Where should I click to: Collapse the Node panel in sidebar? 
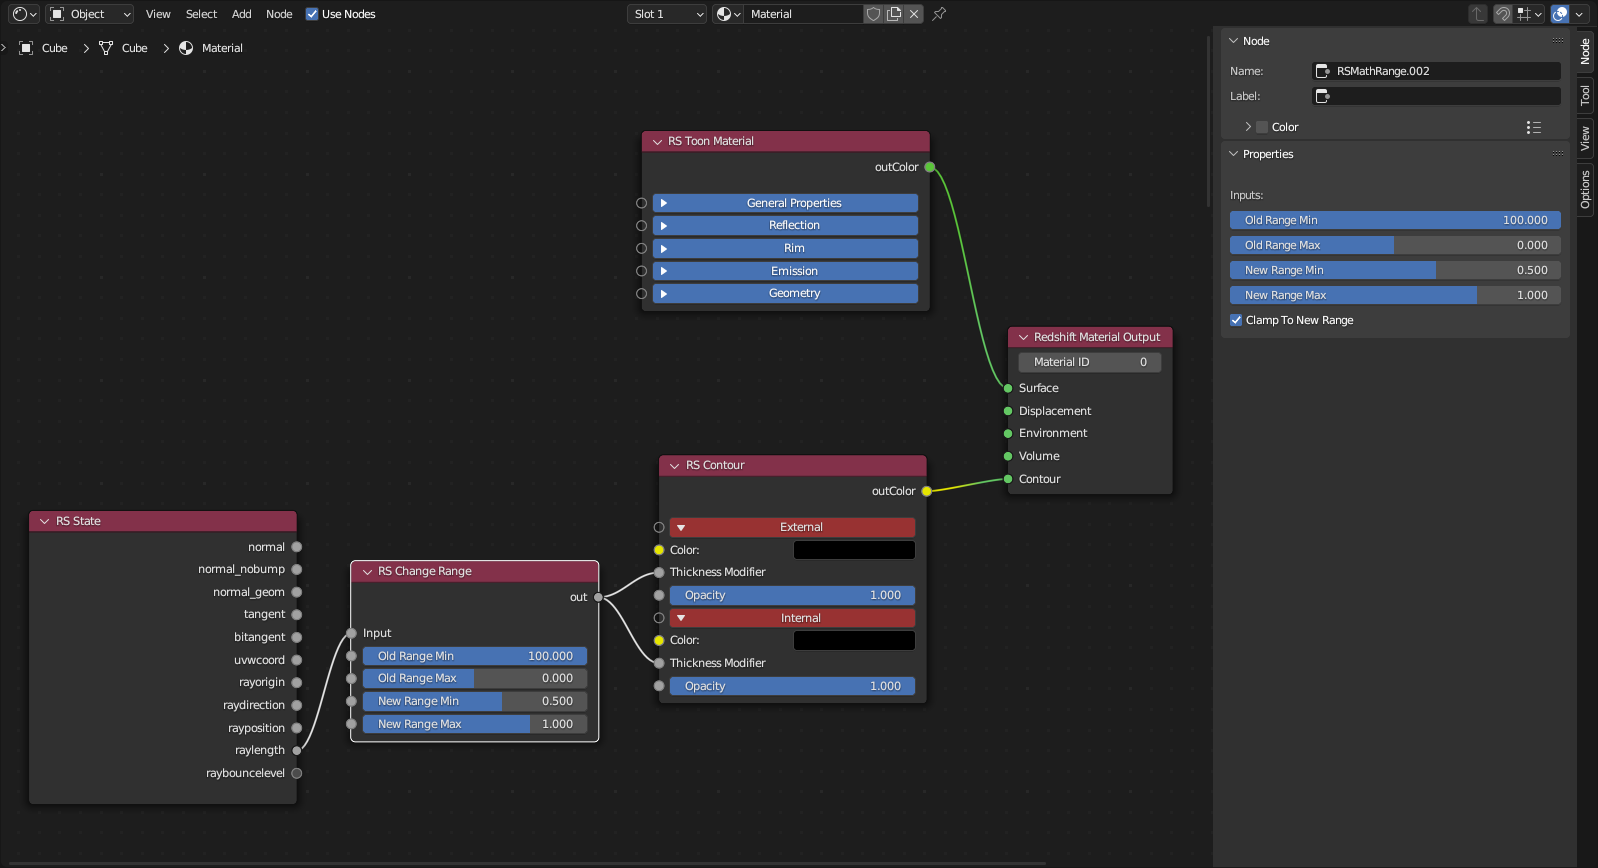point(1233,41)
